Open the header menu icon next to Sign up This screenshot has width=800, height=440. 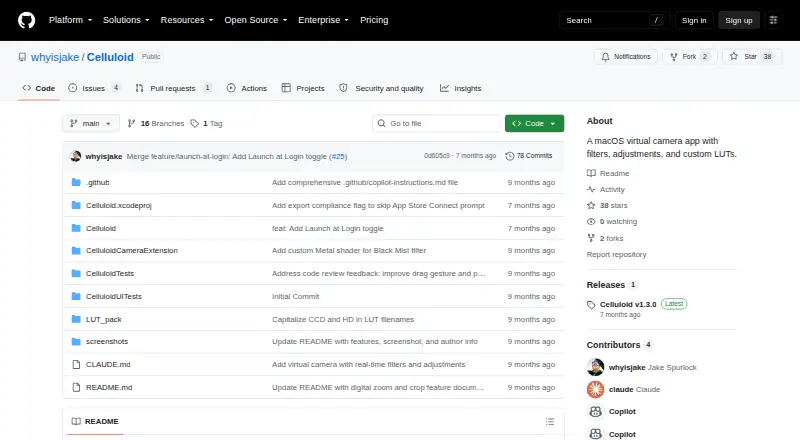(x=773, y=20)
